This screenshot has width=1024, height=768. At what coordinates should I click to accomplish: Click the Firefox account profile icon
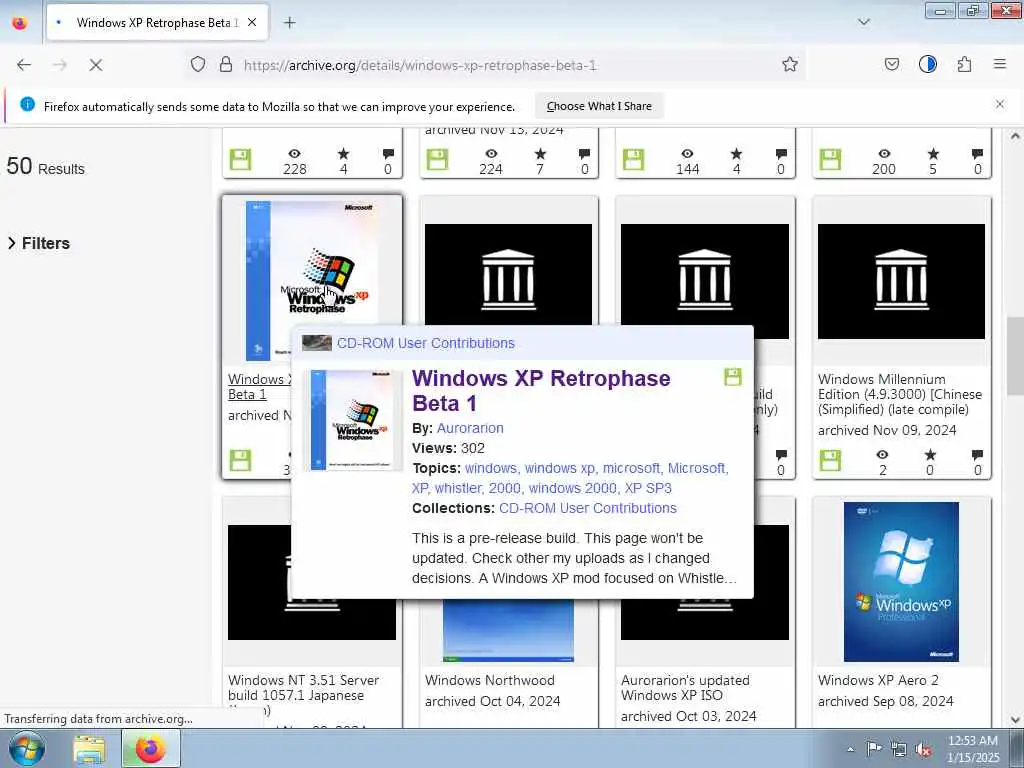928,64
